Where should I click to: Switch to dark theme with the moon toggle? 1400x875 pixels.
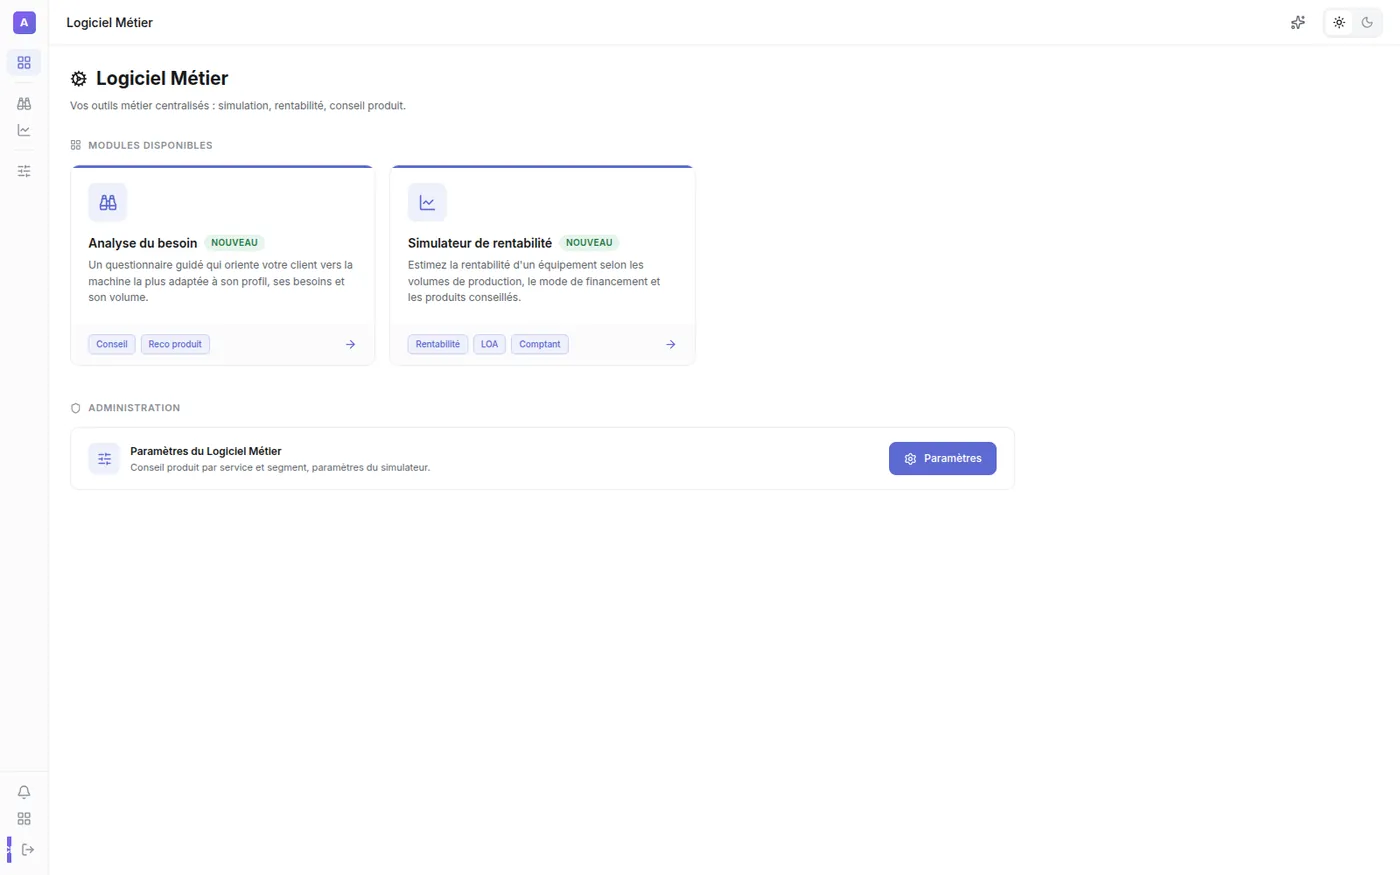[x=1367, y=22]
